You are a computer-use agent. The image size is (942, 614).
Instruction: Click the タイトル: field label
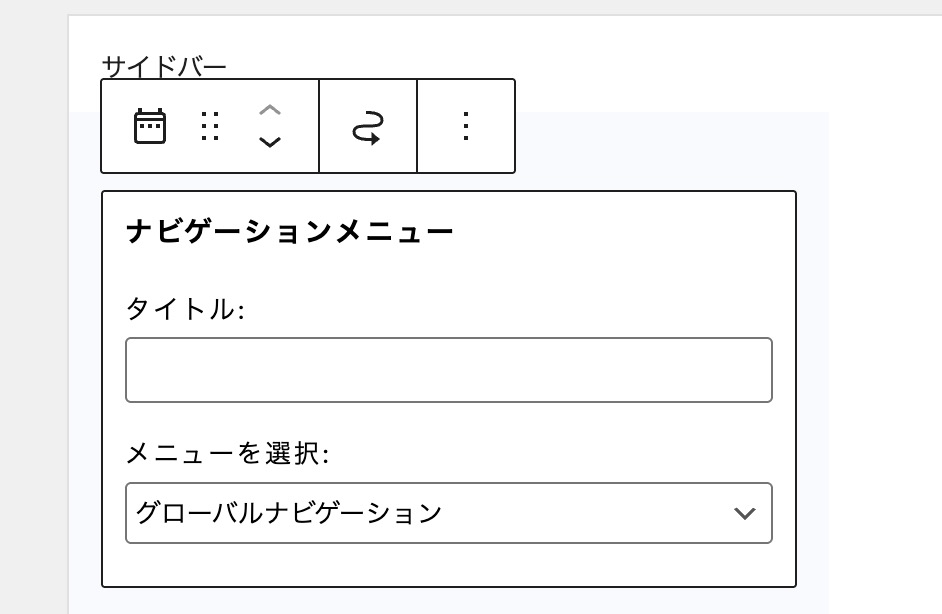coord(185,309)
